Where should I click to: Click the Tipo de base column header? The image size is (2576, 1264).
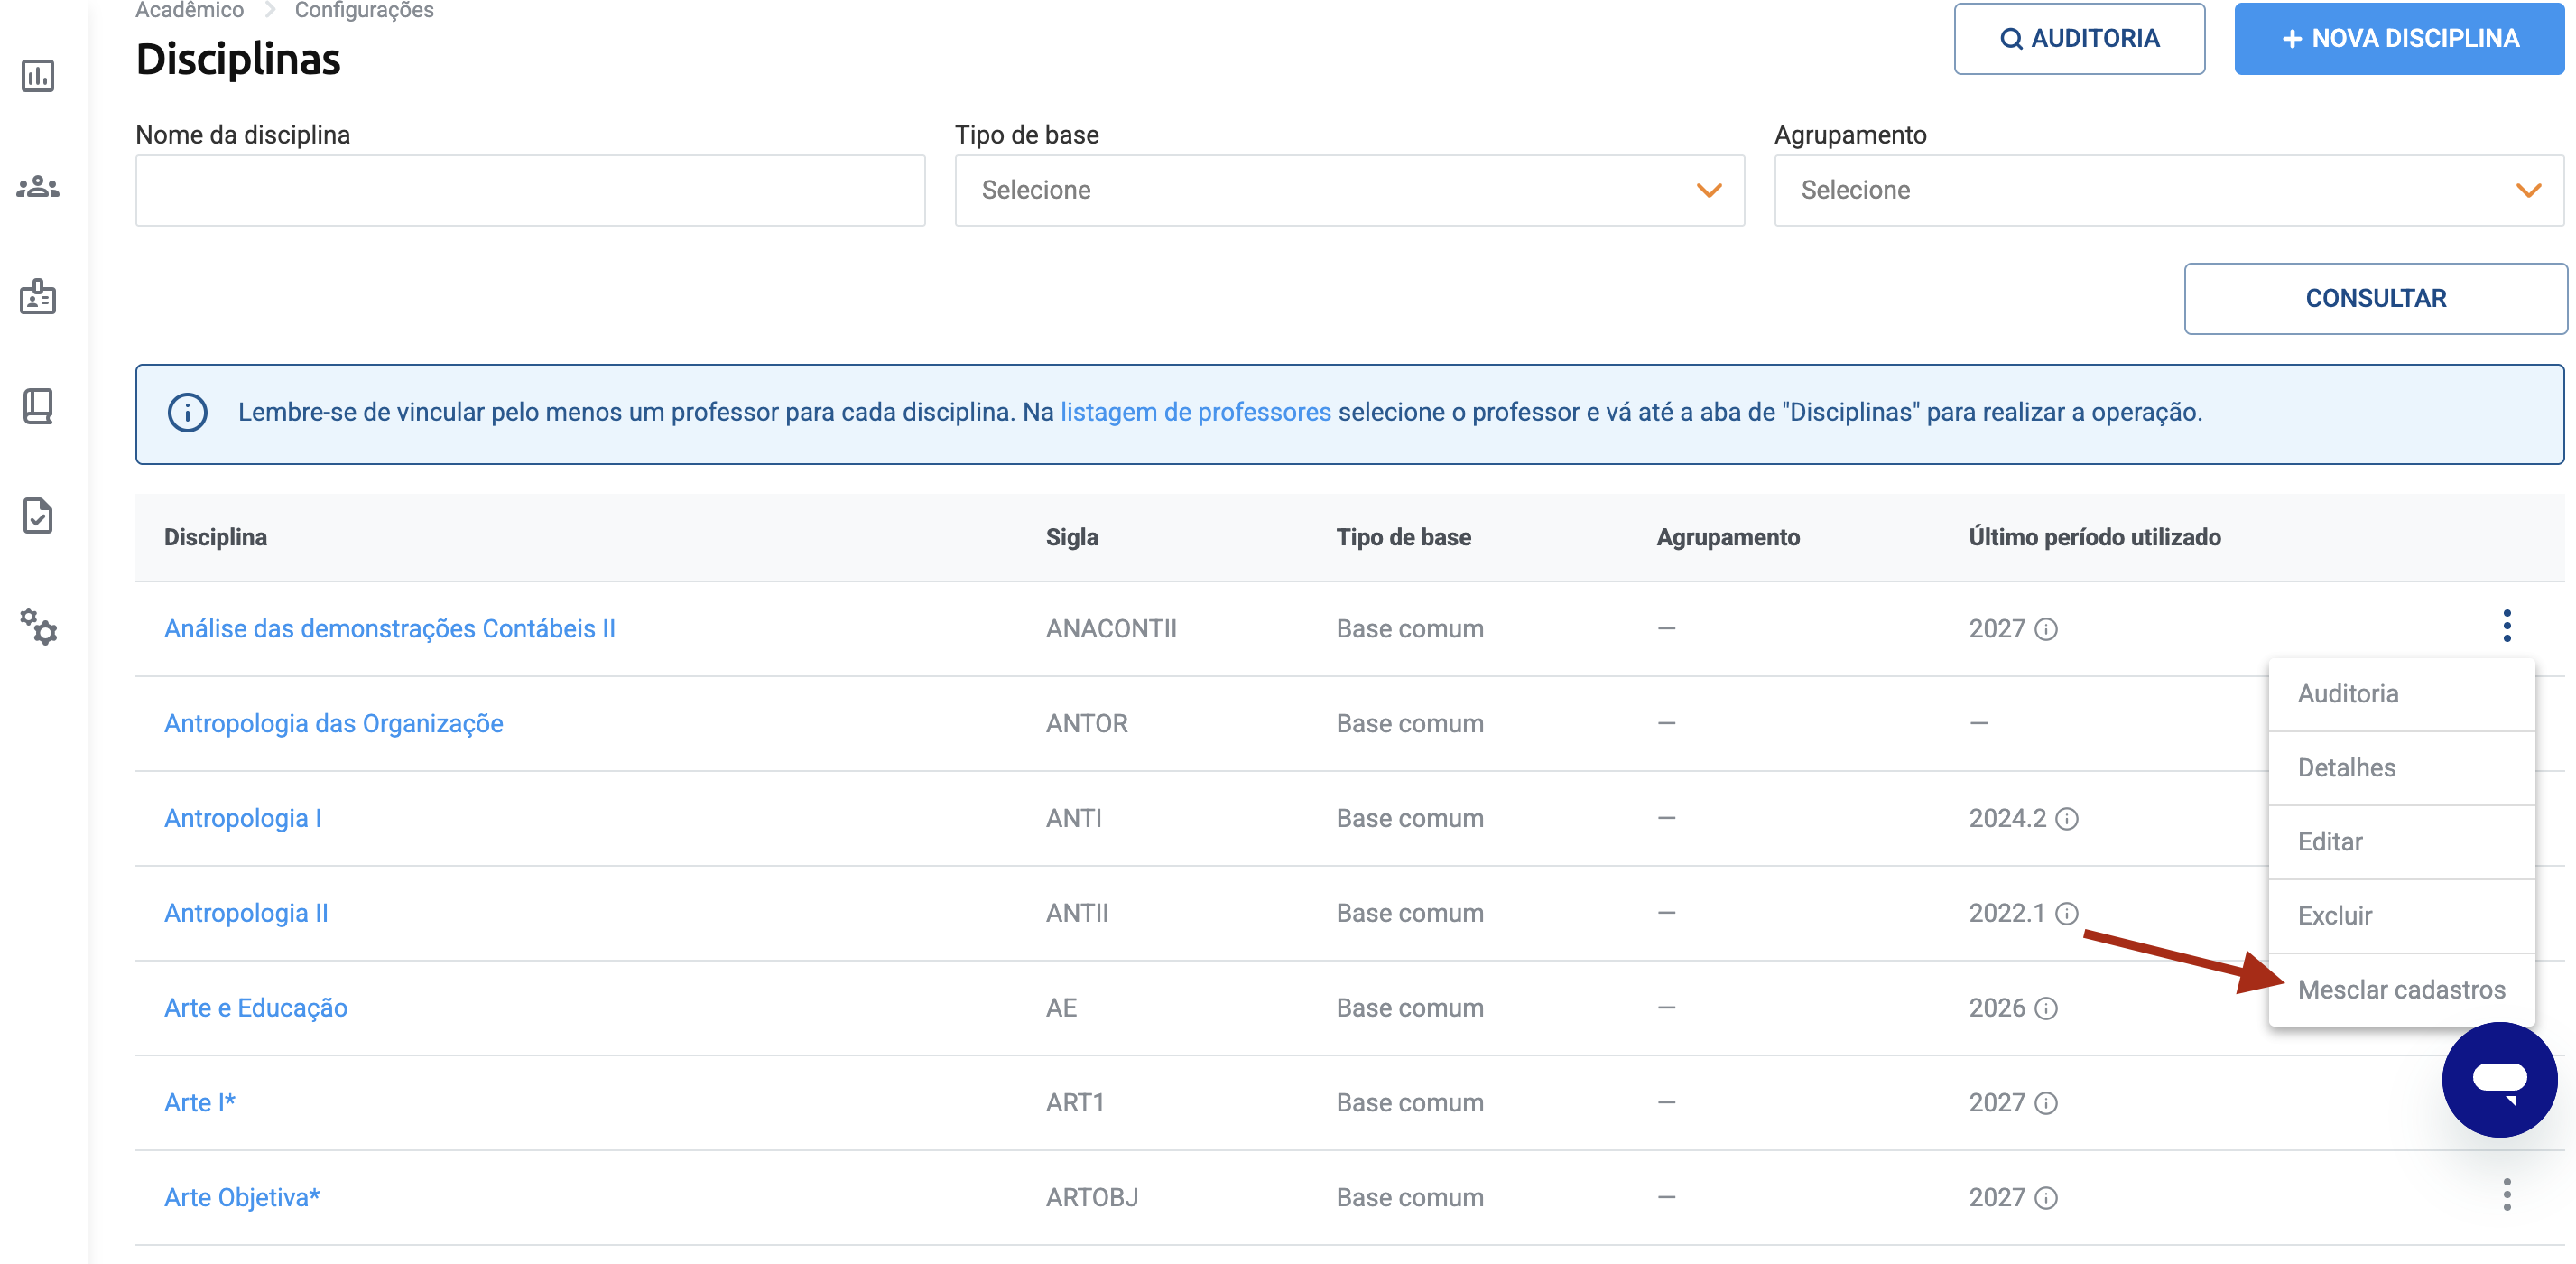click(1403, 537)
